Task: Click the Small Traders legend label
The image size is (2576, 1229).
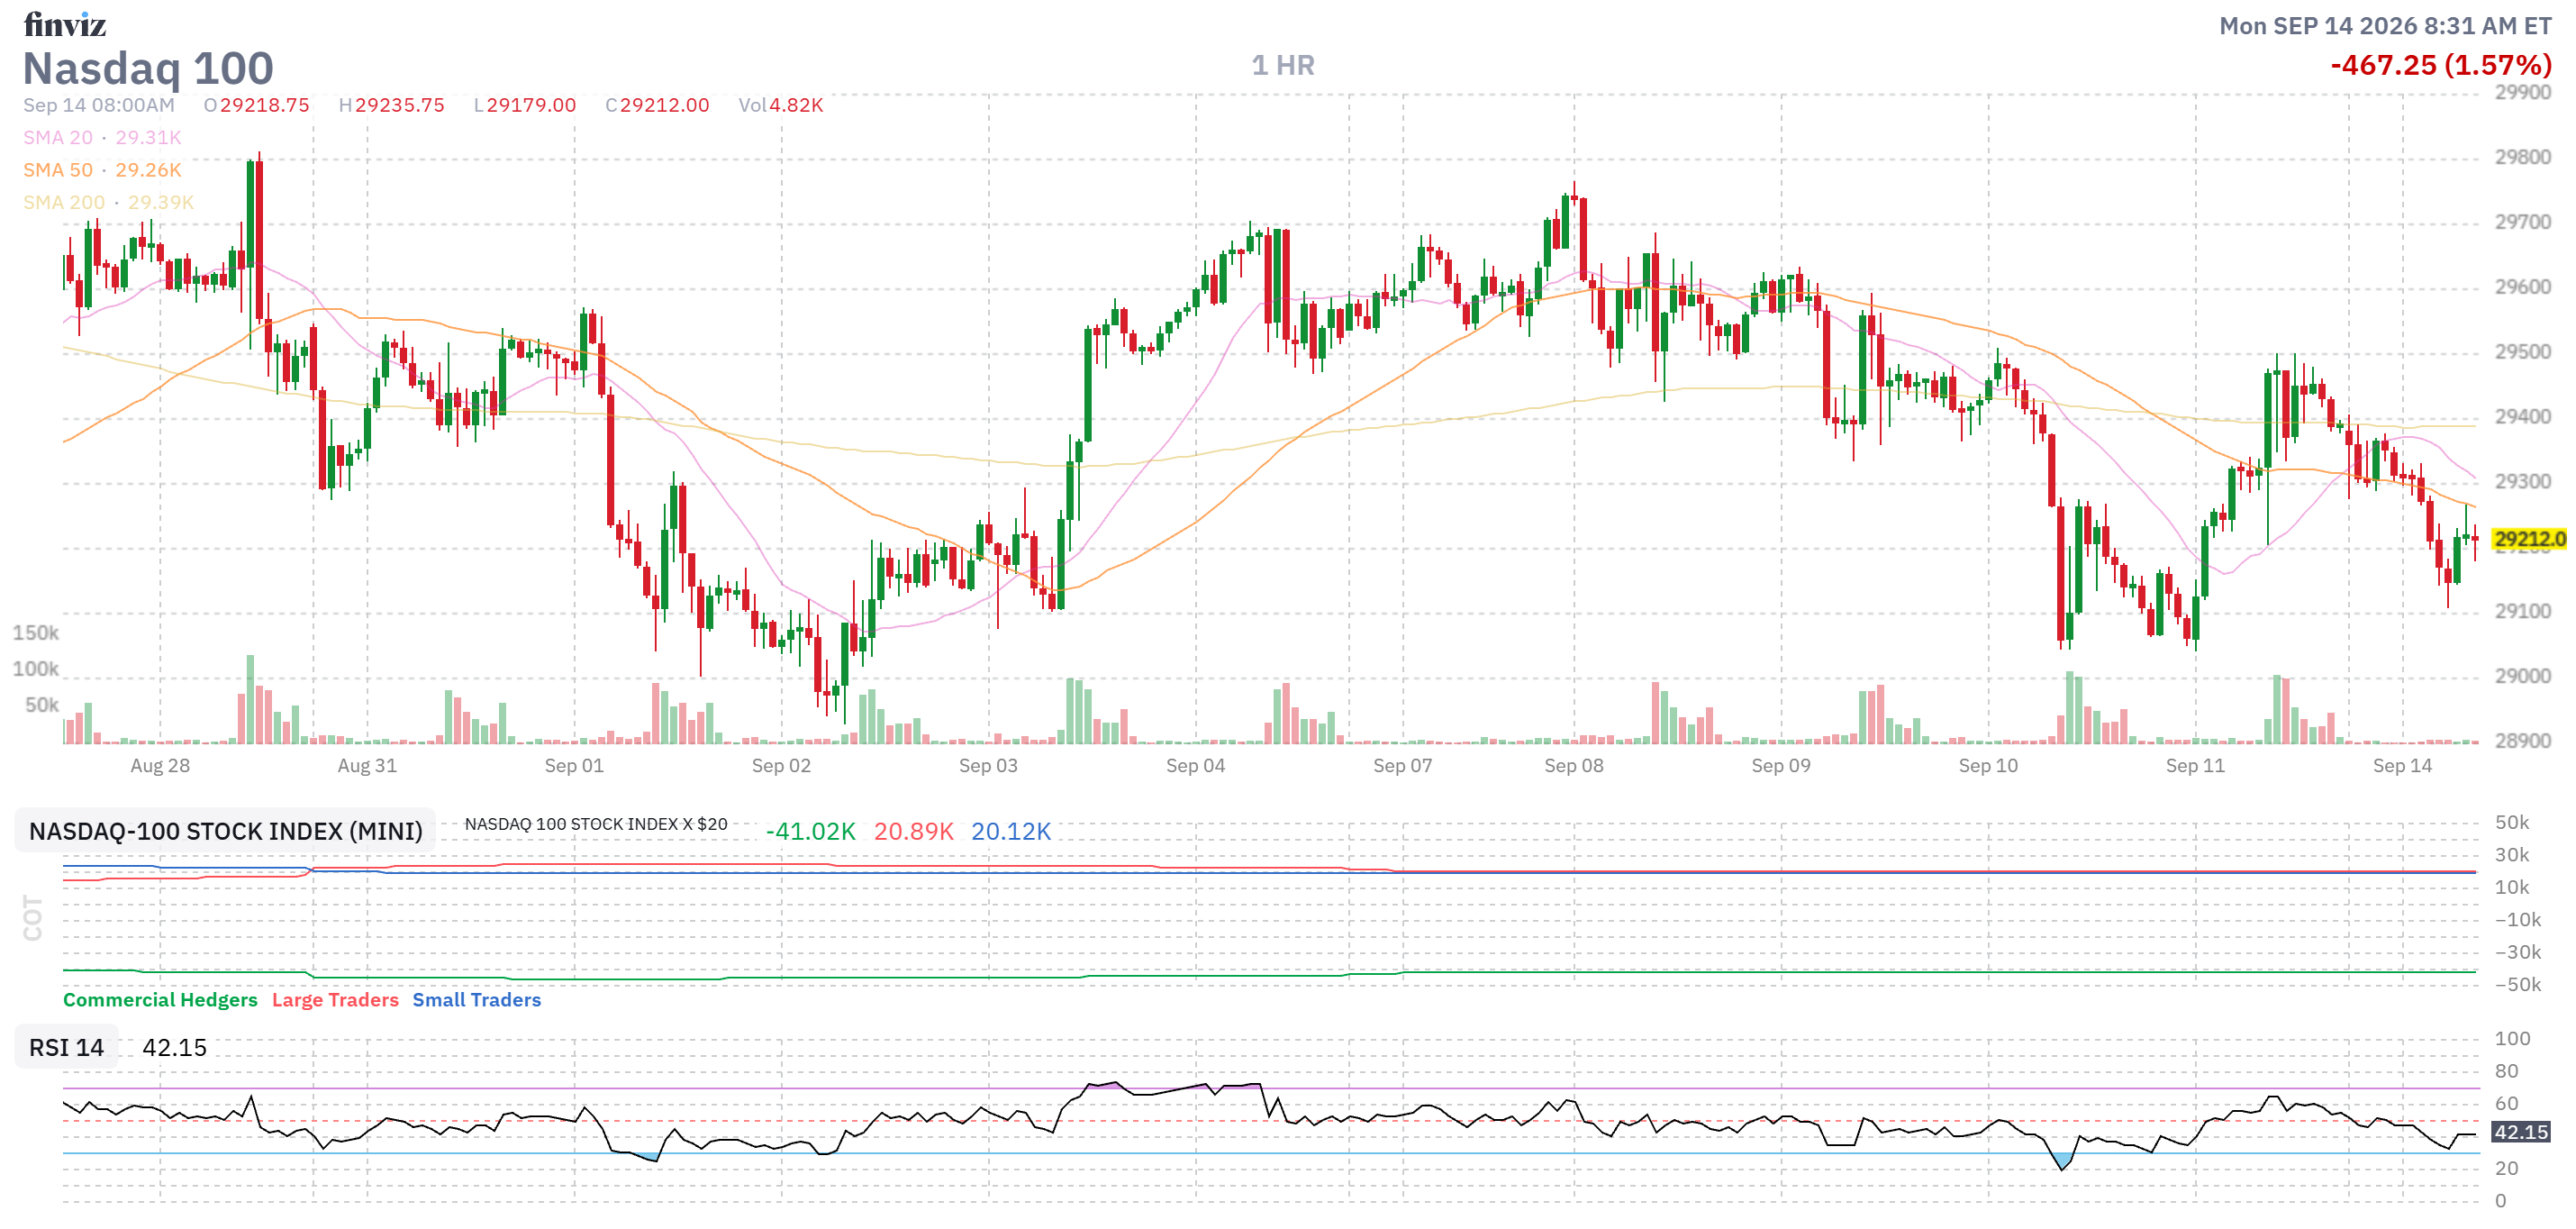Action: tap(477, 999)
